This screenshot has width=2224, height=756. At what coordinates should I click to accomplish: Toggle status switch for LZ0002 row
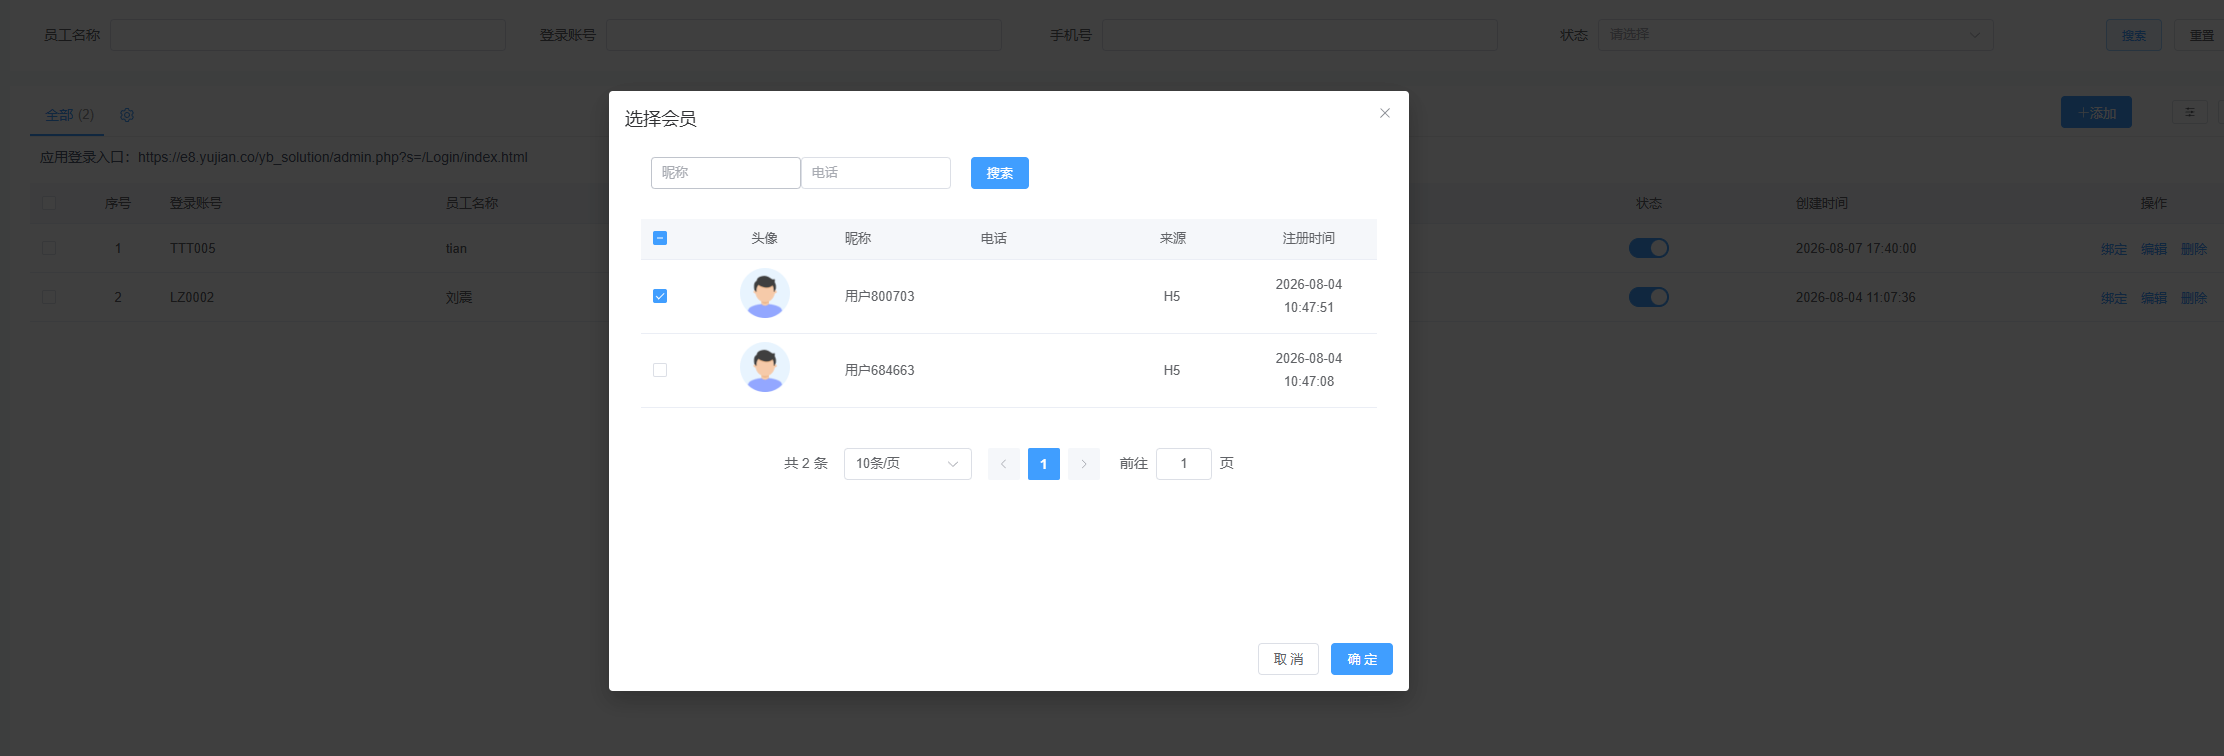point(1649,297)
